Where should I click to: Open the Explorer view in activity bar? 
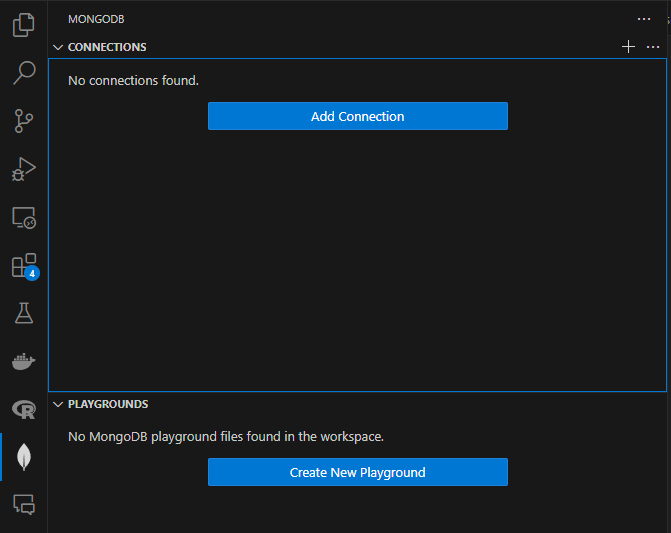[x=24, y=25]
